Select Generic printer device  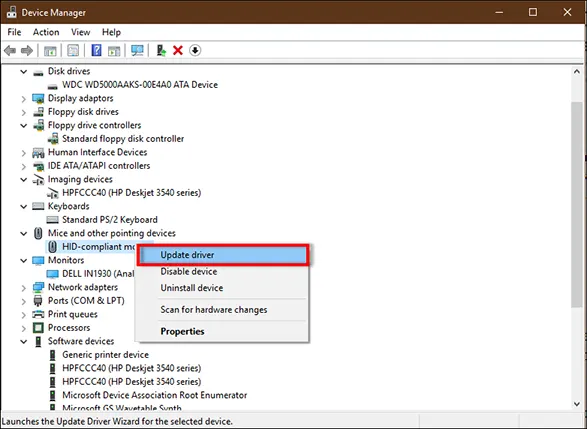point(105,355)
